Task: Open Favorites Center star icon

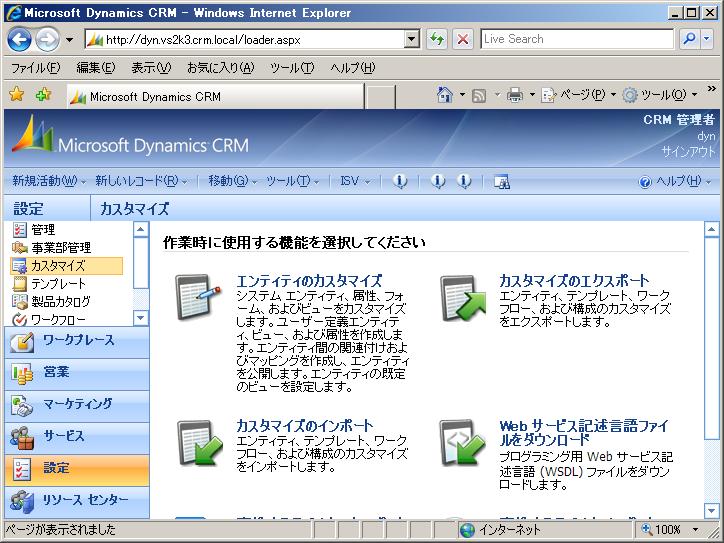Action: (17, 95)
